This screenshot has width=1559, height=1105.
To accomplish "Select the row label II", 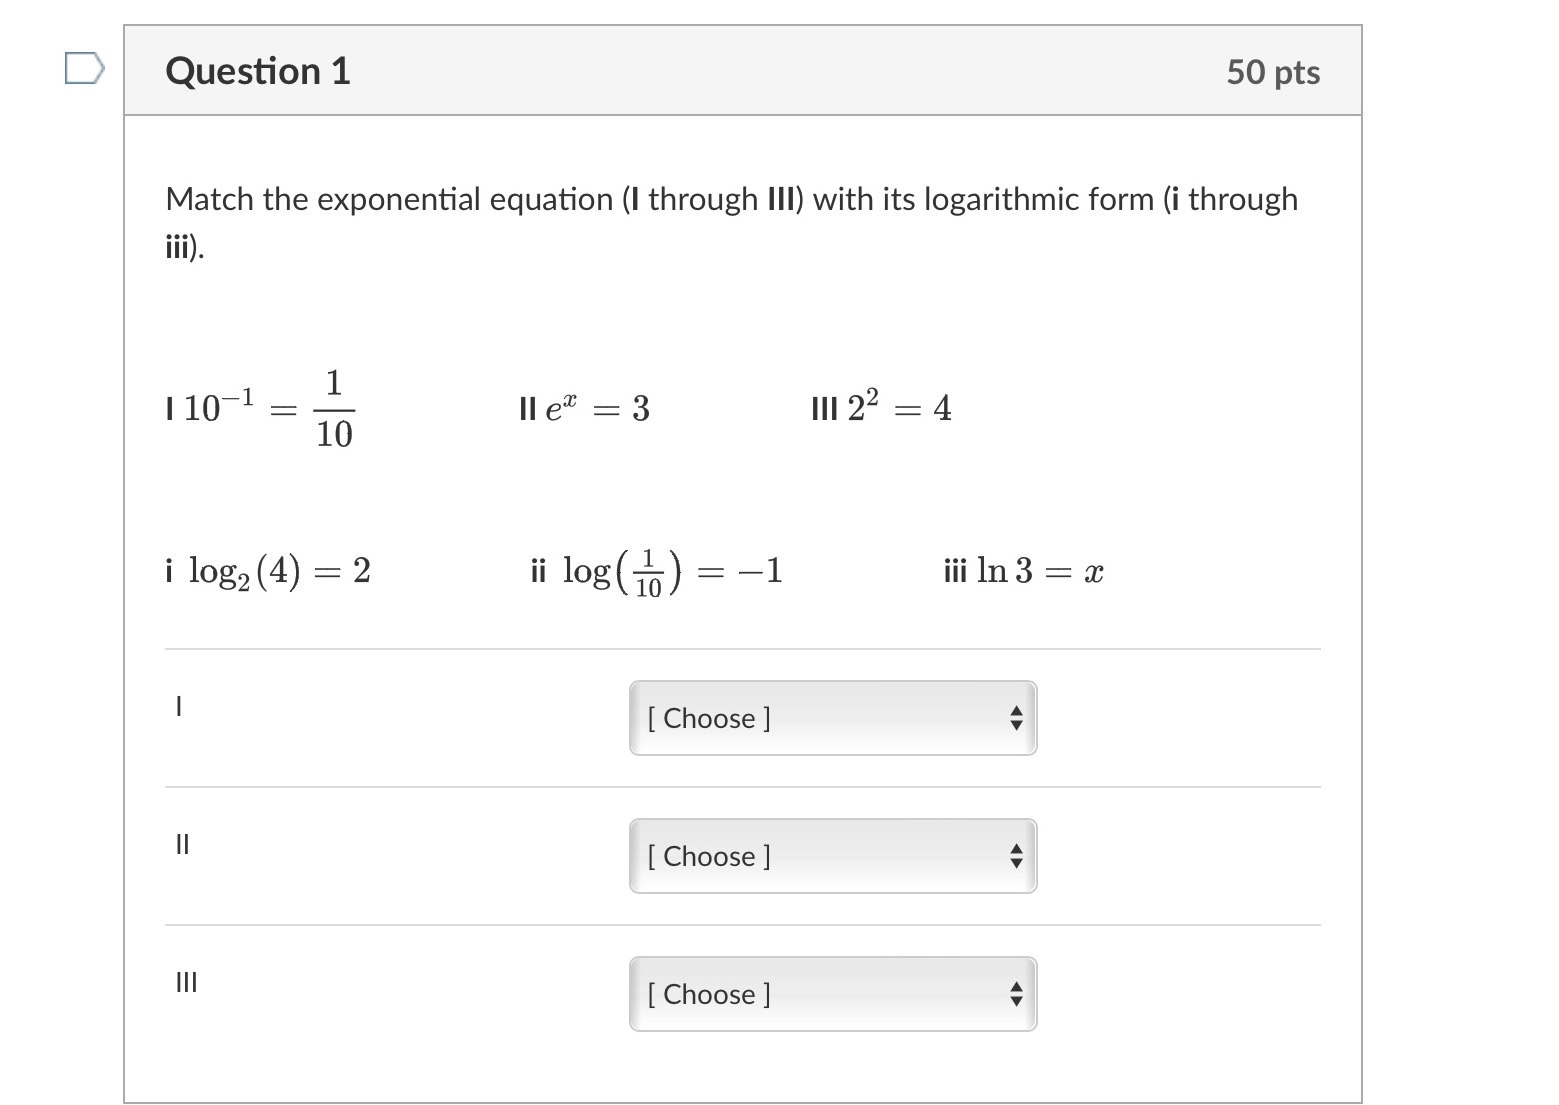I will point(182,845).
